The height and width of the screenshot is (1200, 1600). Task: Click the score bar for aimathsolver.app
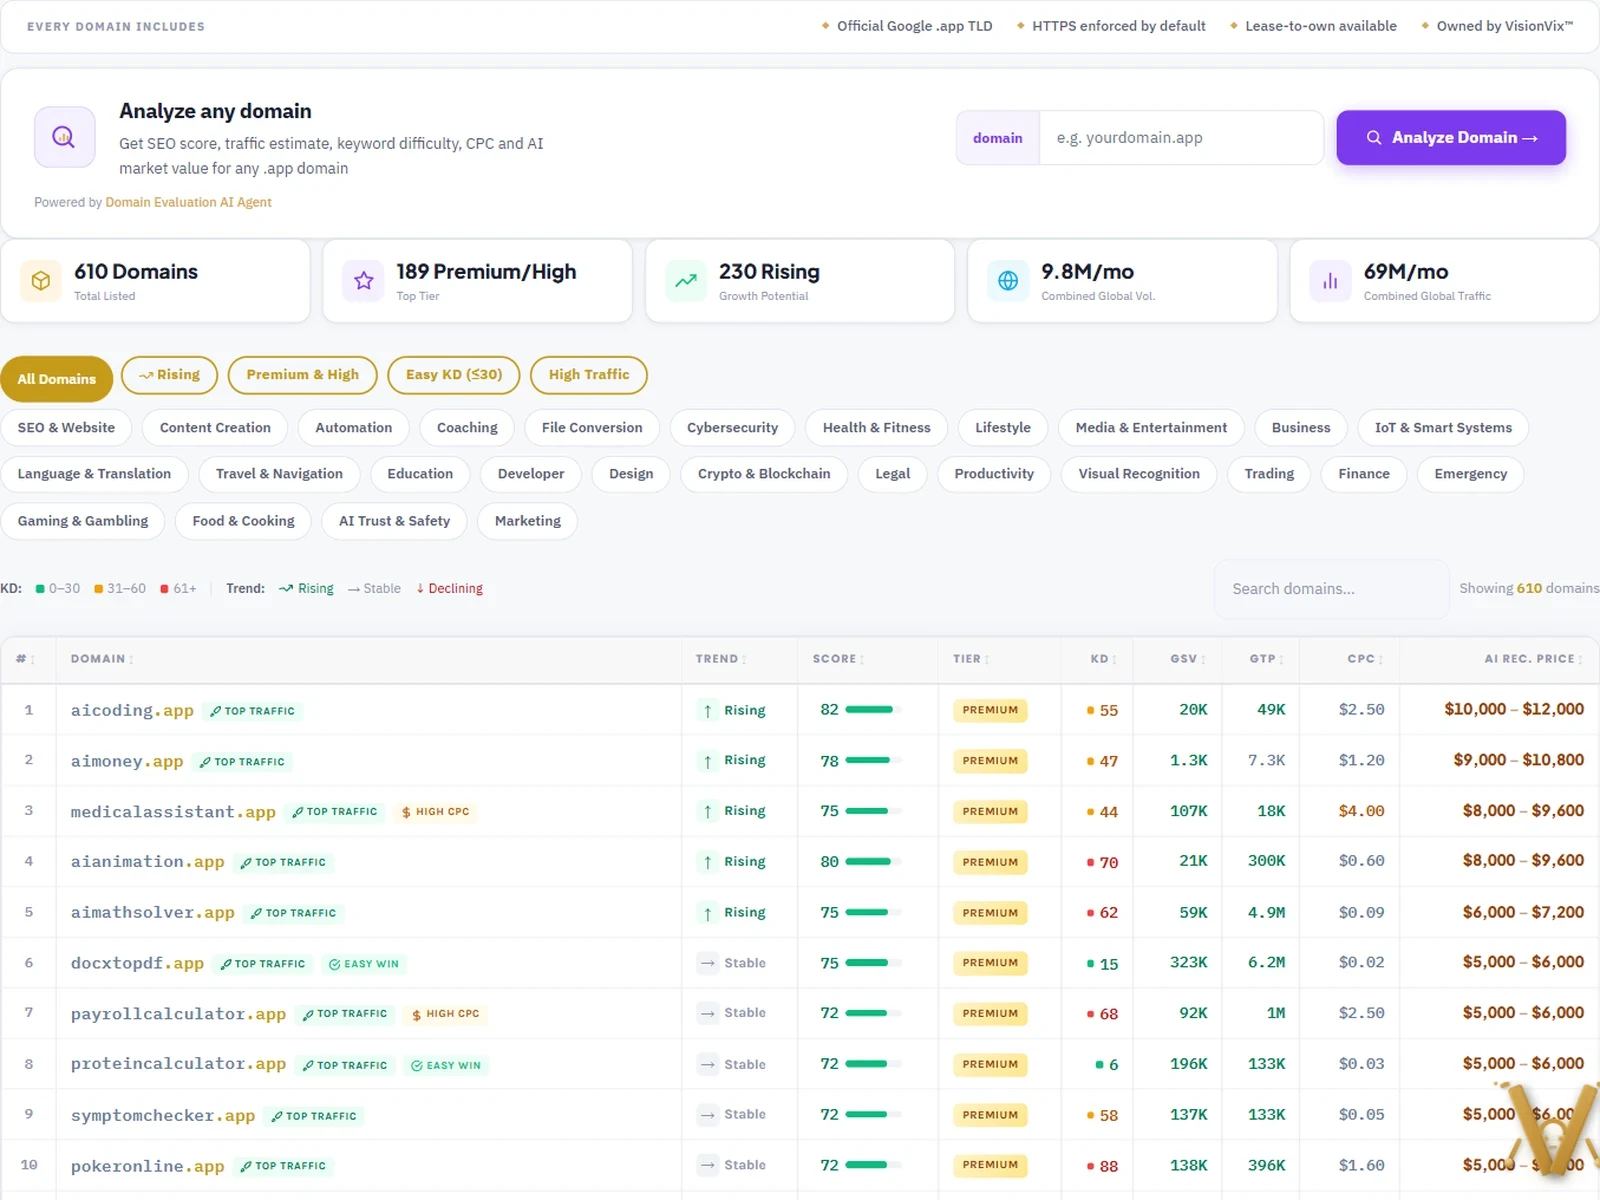[x=873, y=912]
